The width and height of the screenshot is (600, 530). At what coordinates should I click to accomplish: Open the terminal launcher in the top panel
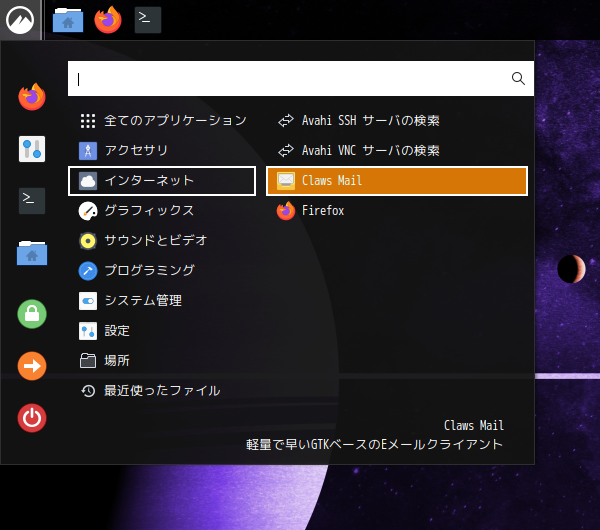pyautogui.click(x=148, y=20)
